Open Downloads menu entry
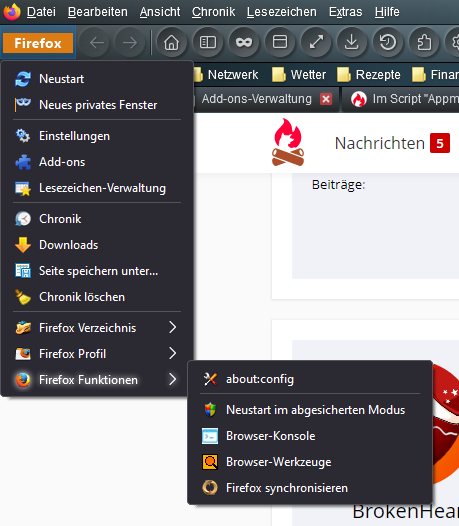 pyautogui.click(x=97, y=245)
